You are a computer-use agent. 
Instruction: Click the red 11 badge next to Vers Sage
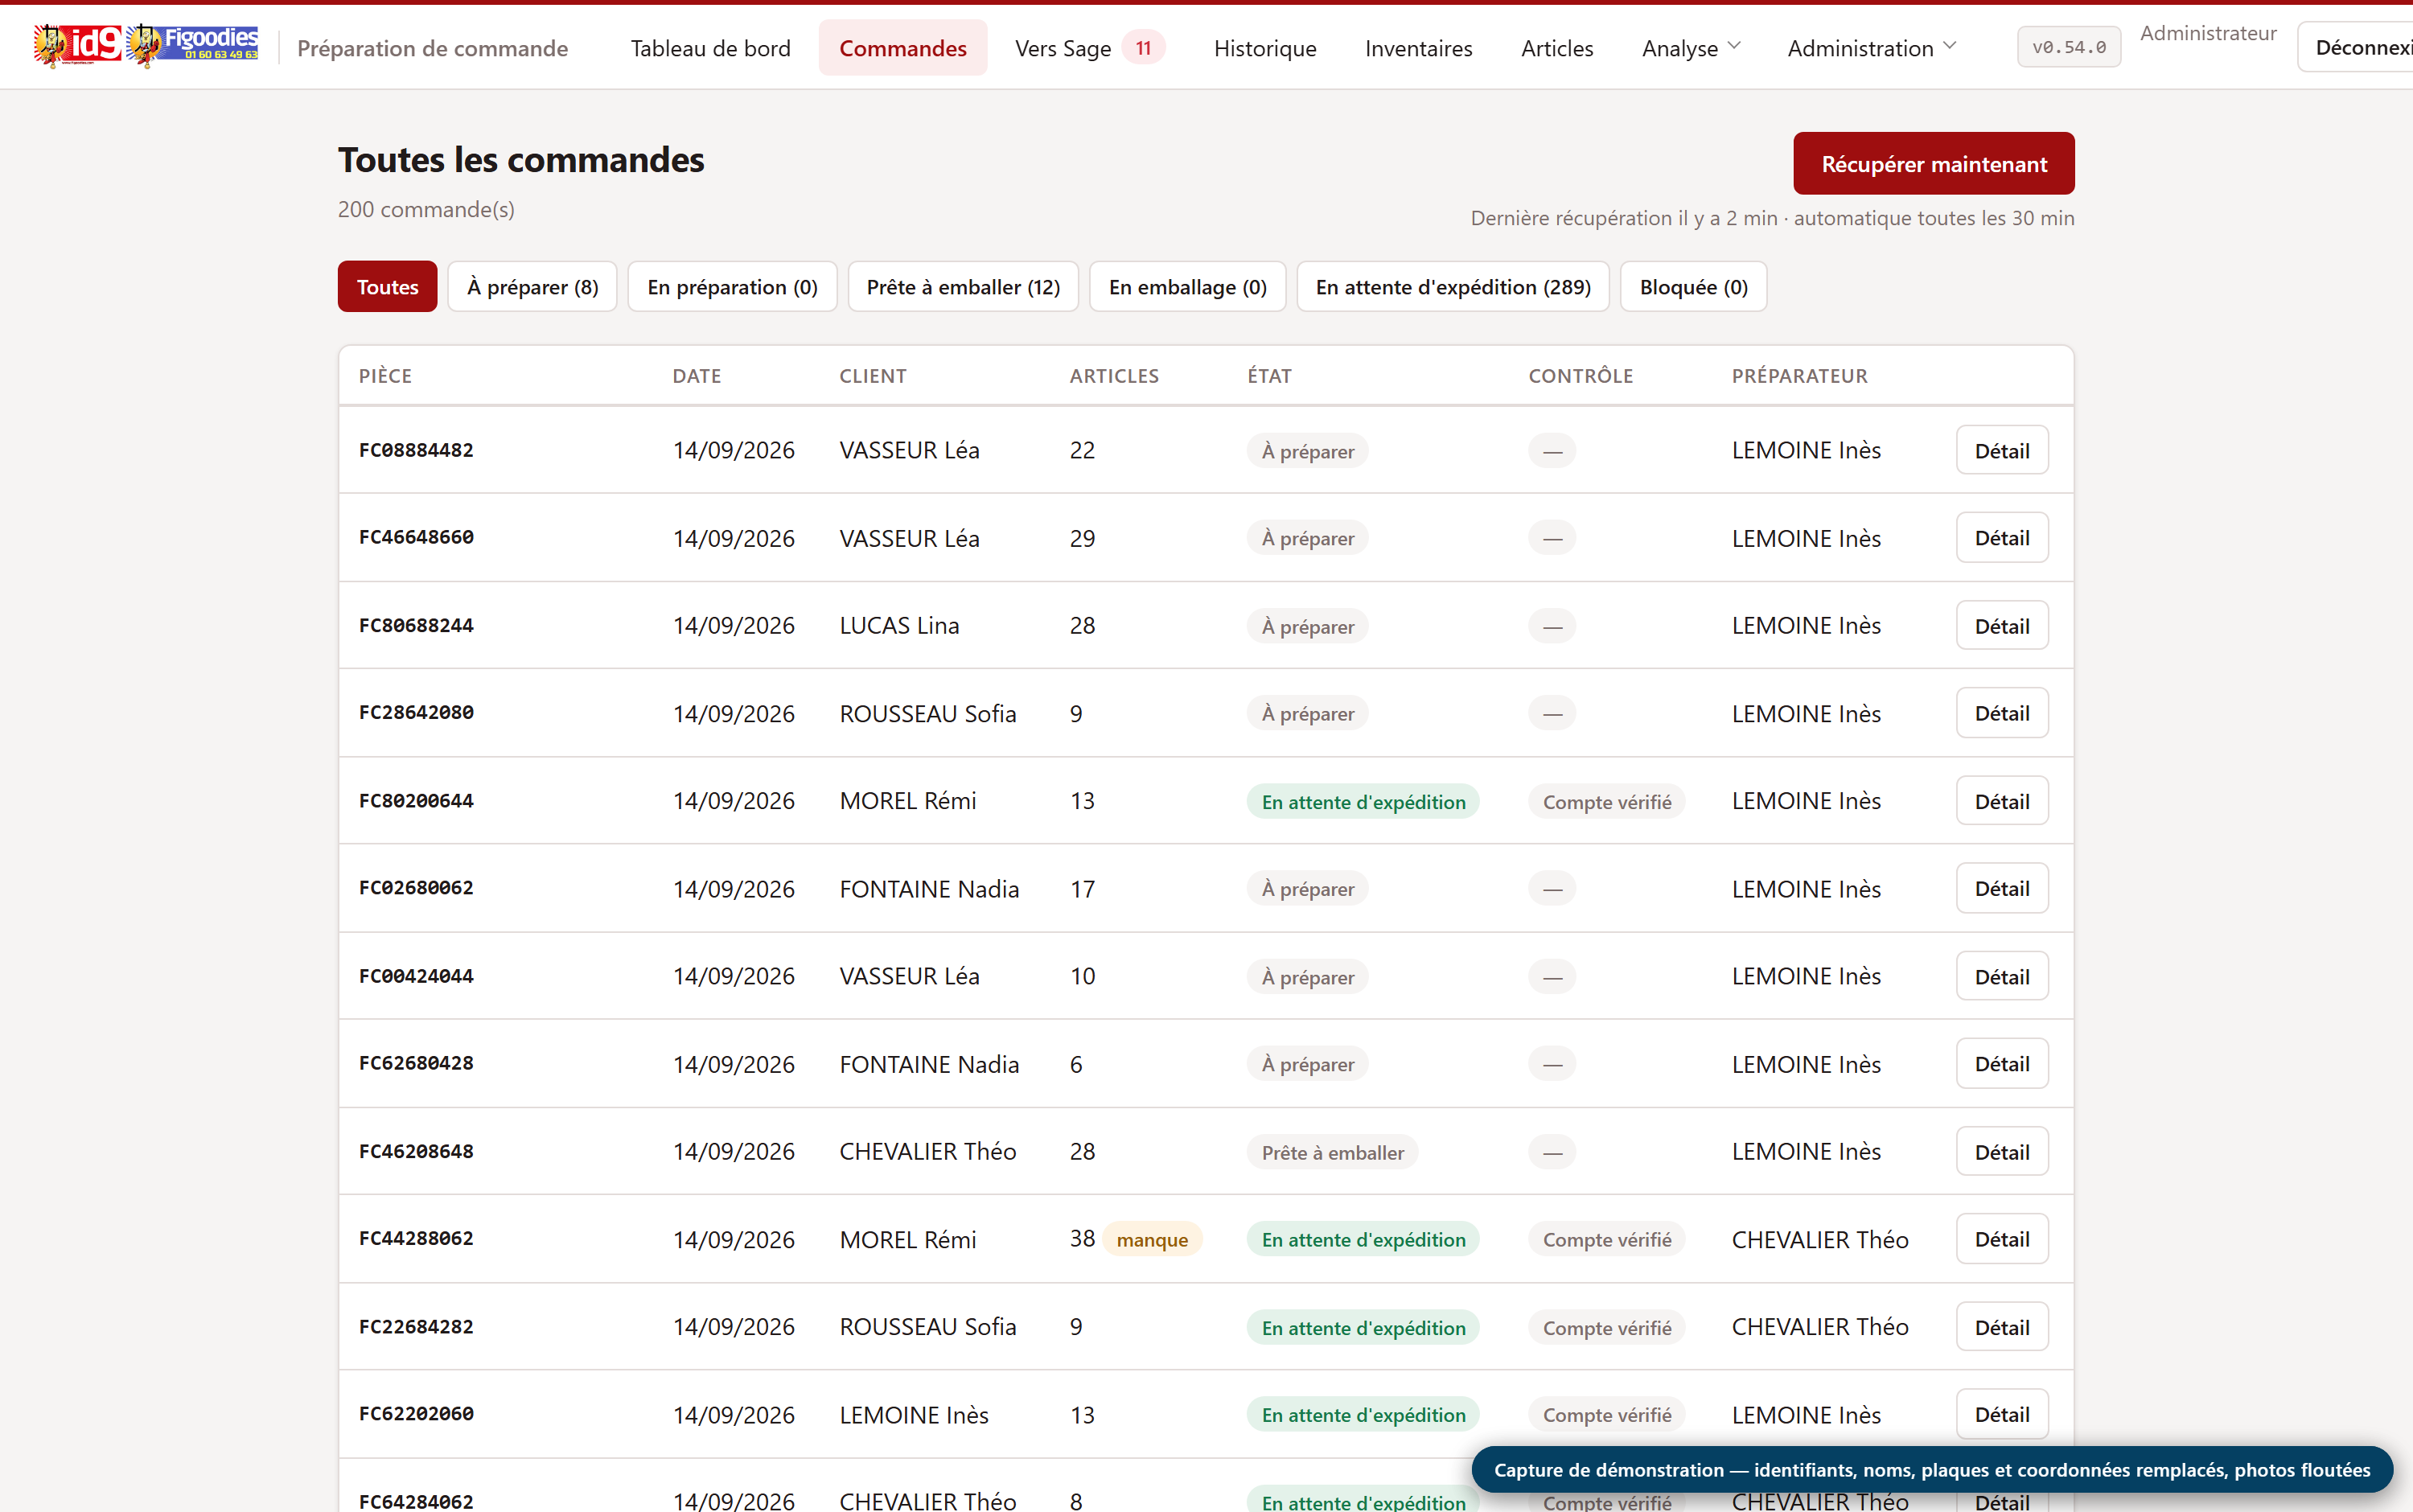[1143, 48]
